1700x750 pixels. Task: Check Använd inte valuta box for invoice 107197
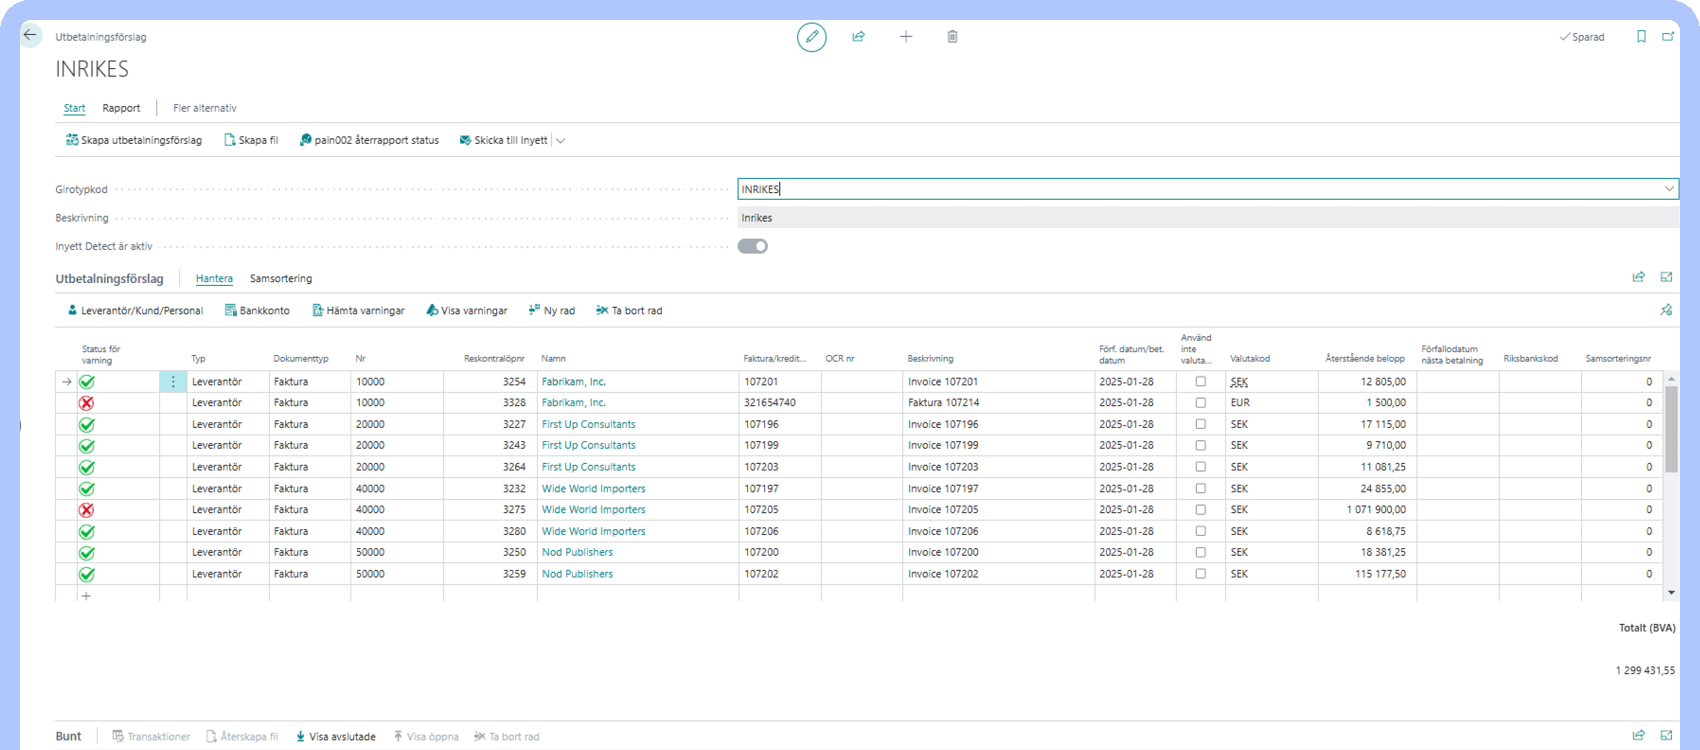(1201, 489)
